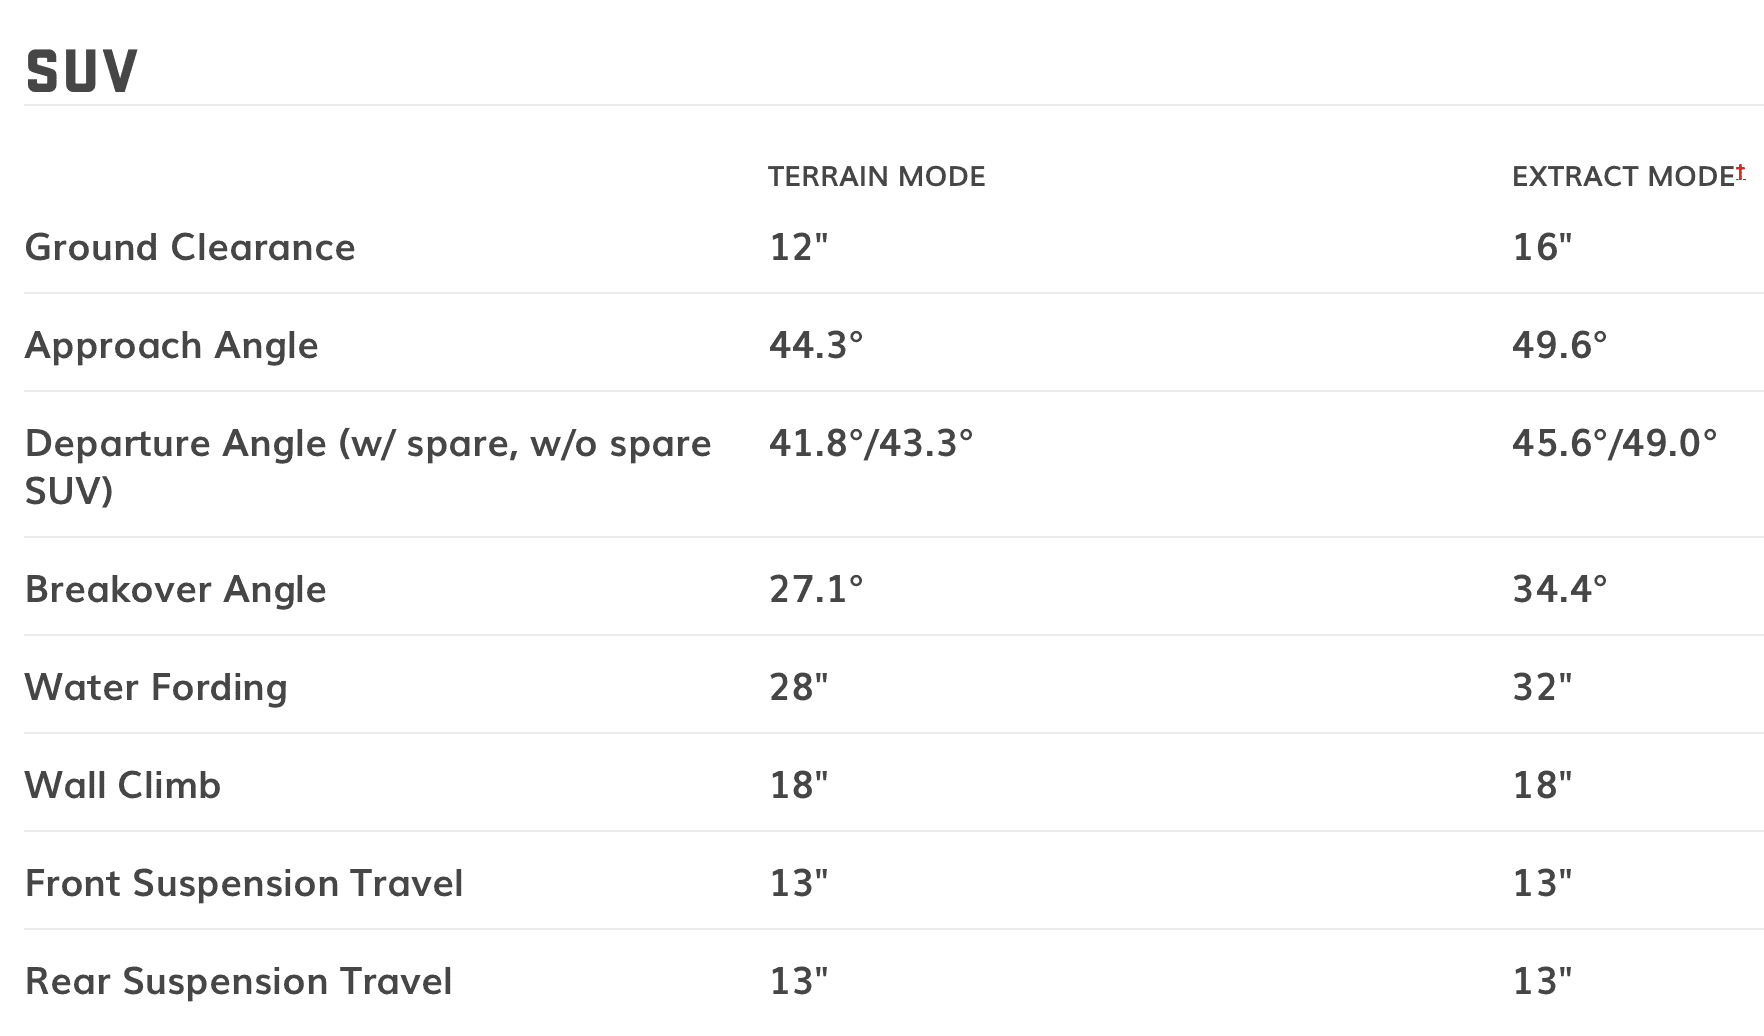Click the SUV section heading
This screenshot has height=1036, width=1764.
[x=81, y=72]
